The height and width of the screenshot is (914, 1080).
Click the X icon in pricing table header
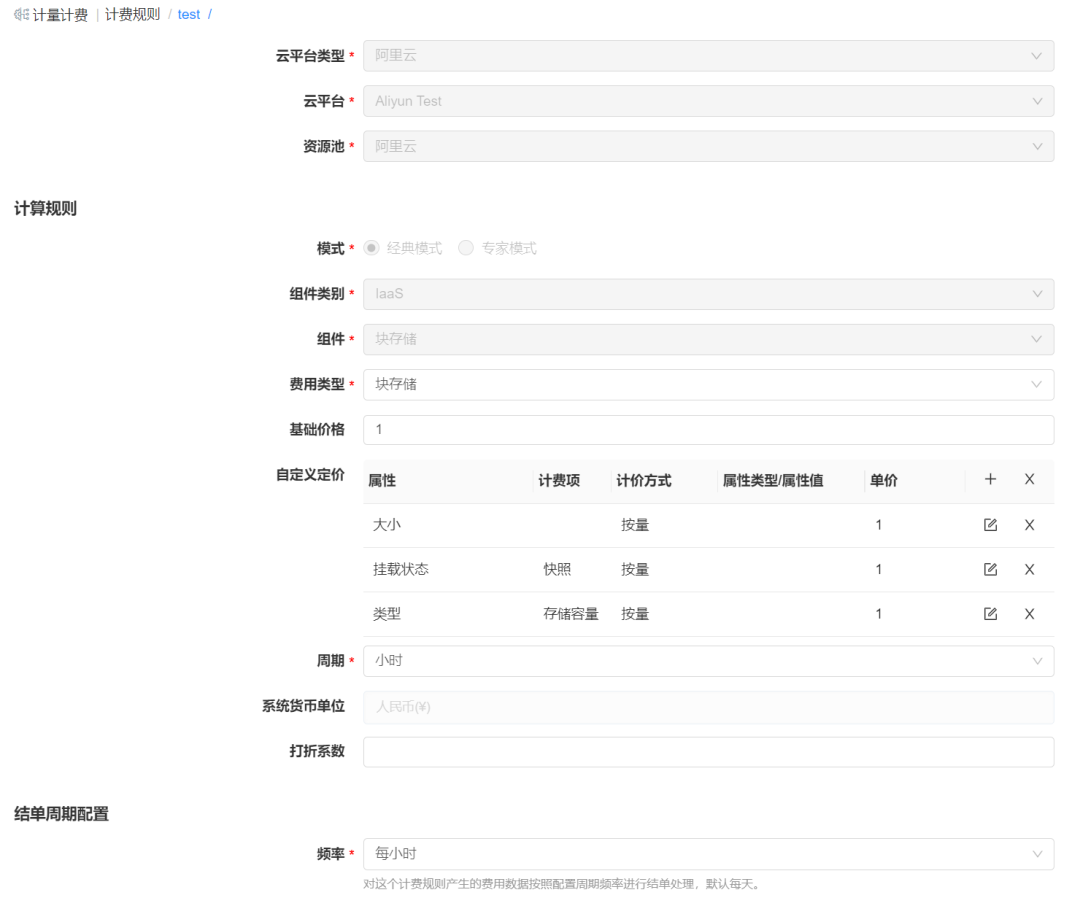pyautogui.click(x=1030, y=479)
